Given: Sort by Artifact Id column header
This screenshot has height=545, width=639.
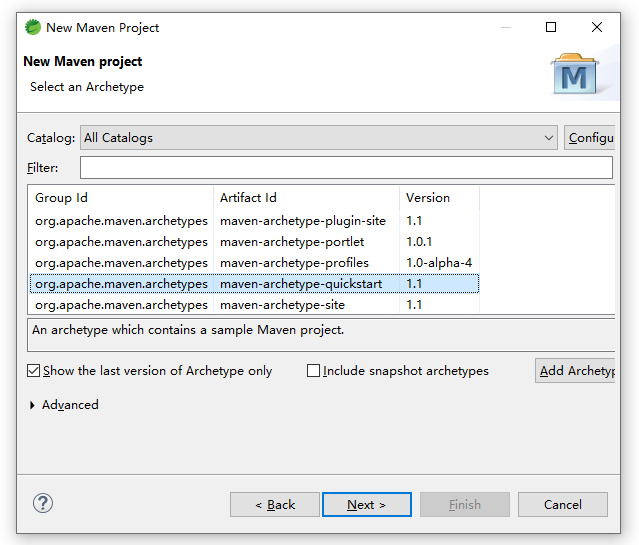Looking at the screenshot, I should coord(306,198).
